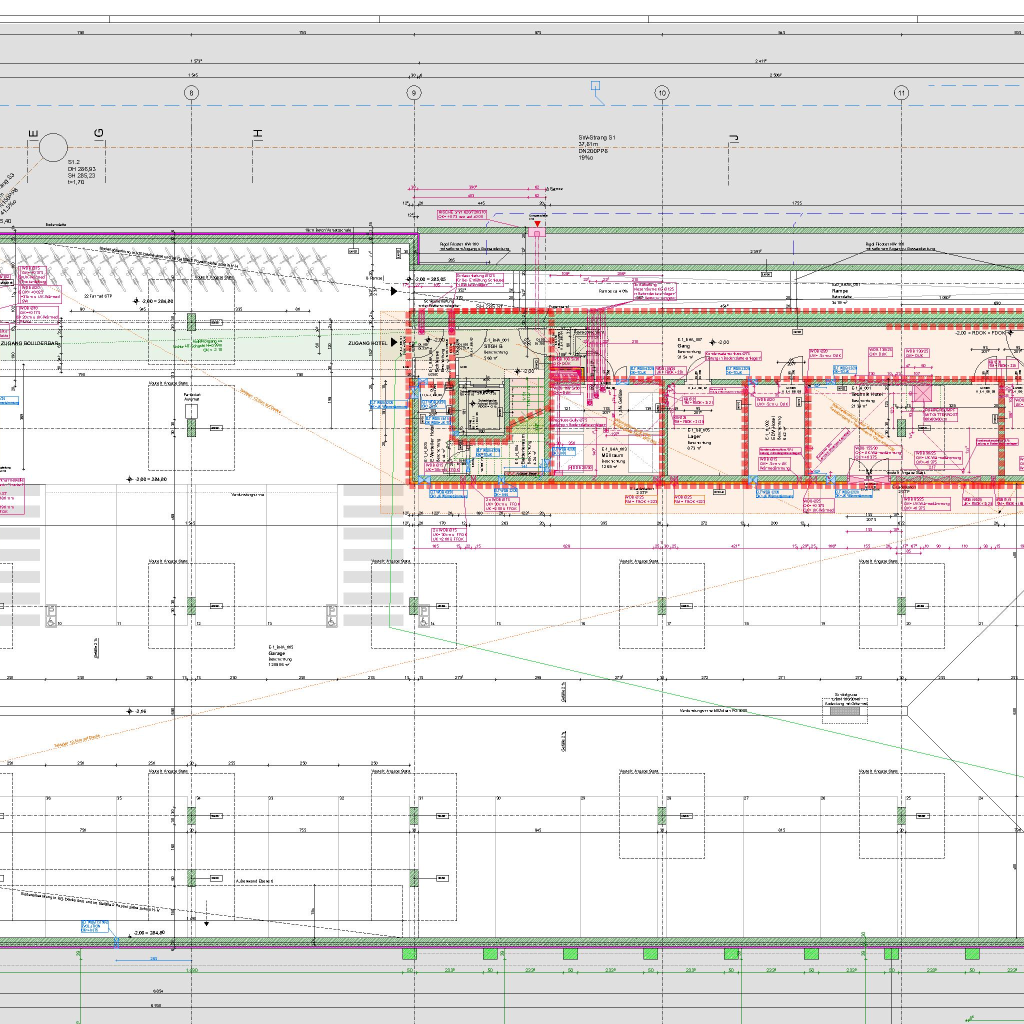Screen dimensions: 1024x1024
Task: Select the "STGH B" stairwell label
Action: pyautogui.click(x=494, y=346)
